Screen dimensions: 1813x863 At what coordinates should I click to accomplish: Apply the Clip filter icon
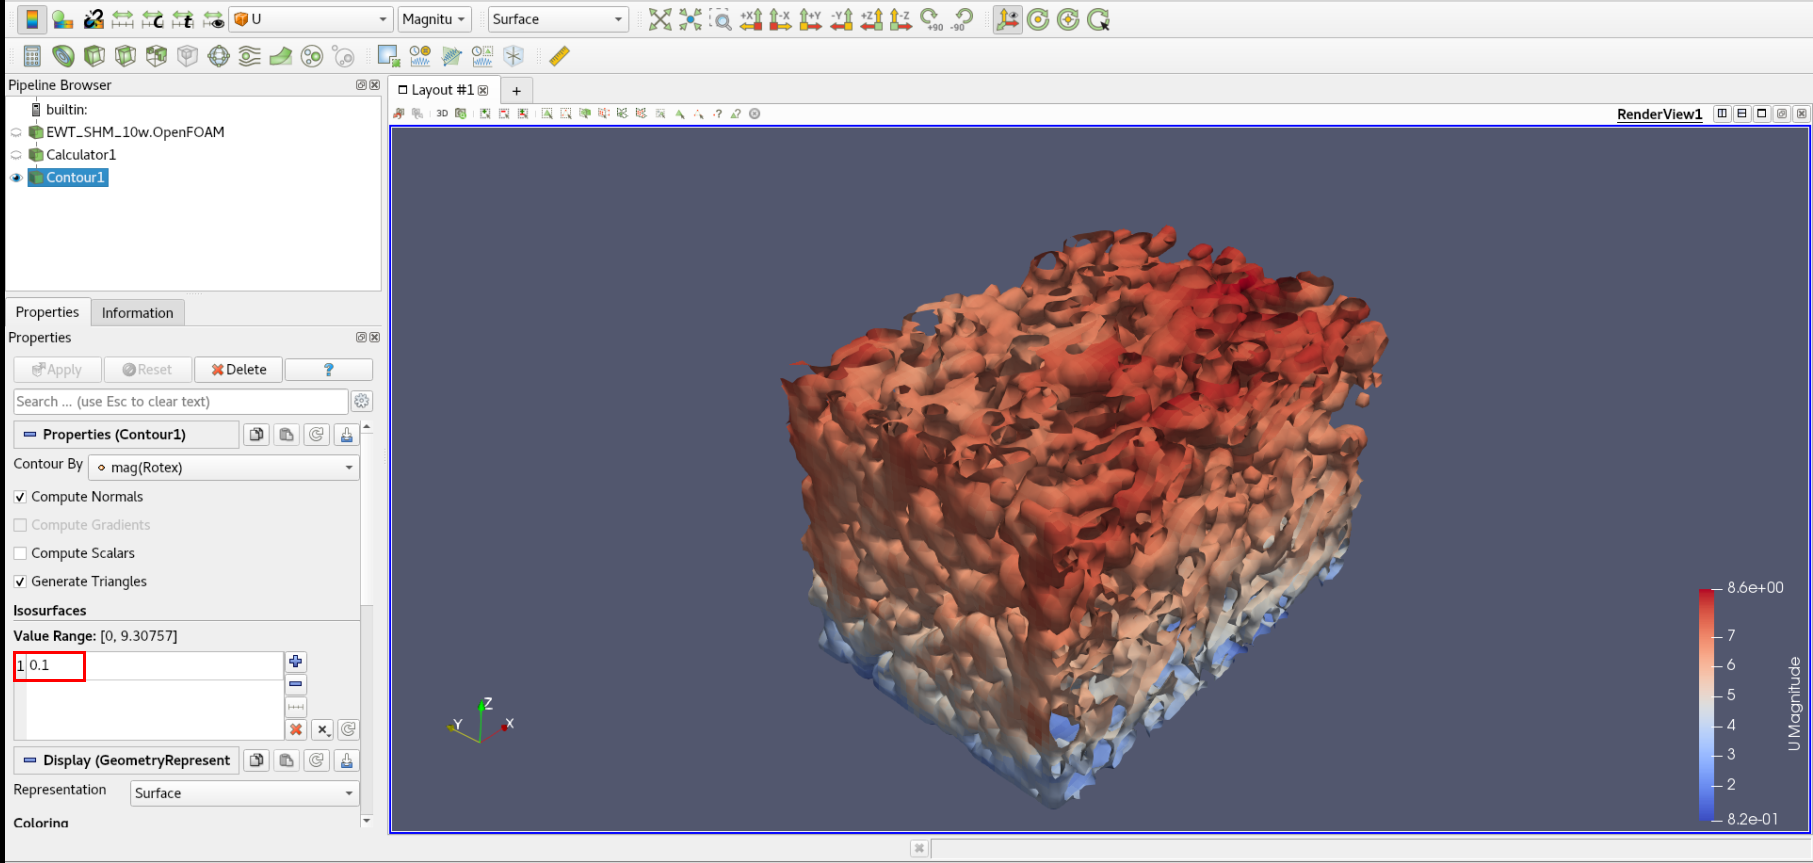point(94,56)
